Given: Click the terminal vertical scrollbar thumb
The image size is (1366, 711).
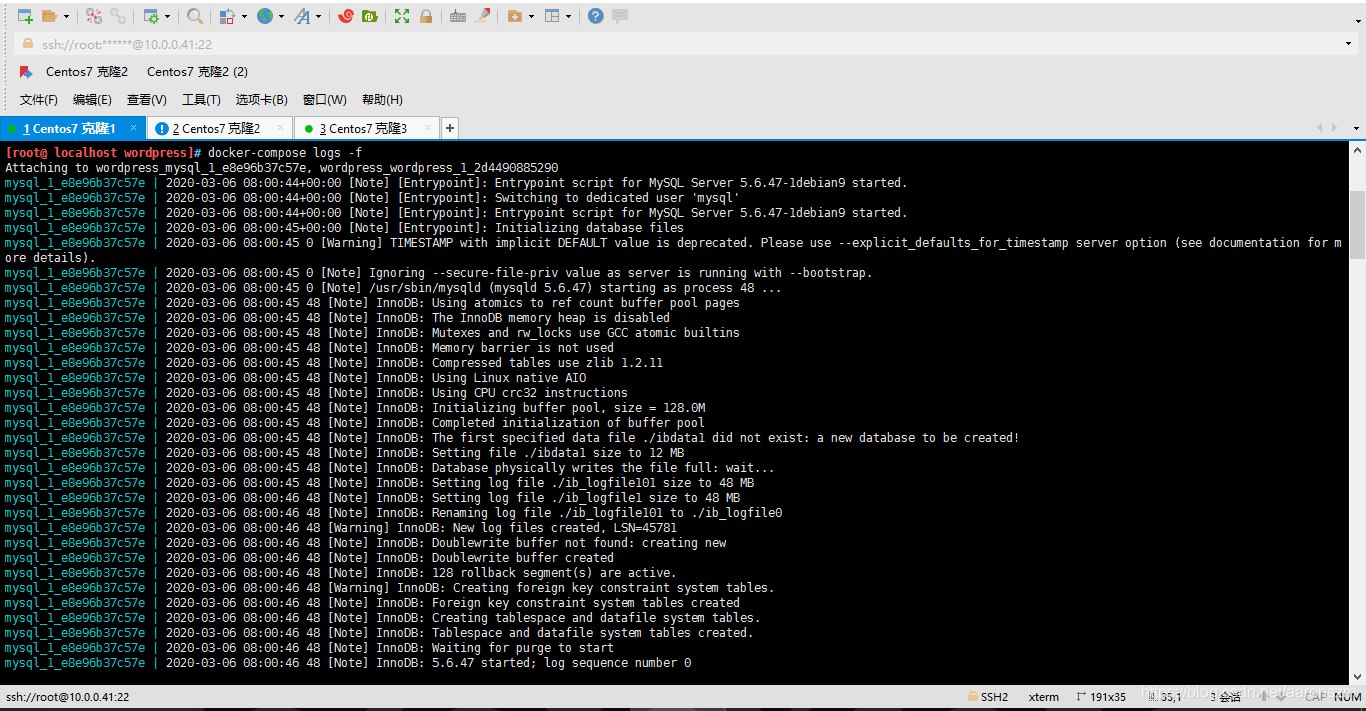Looking at the screenshot, I should point(1357,225).
